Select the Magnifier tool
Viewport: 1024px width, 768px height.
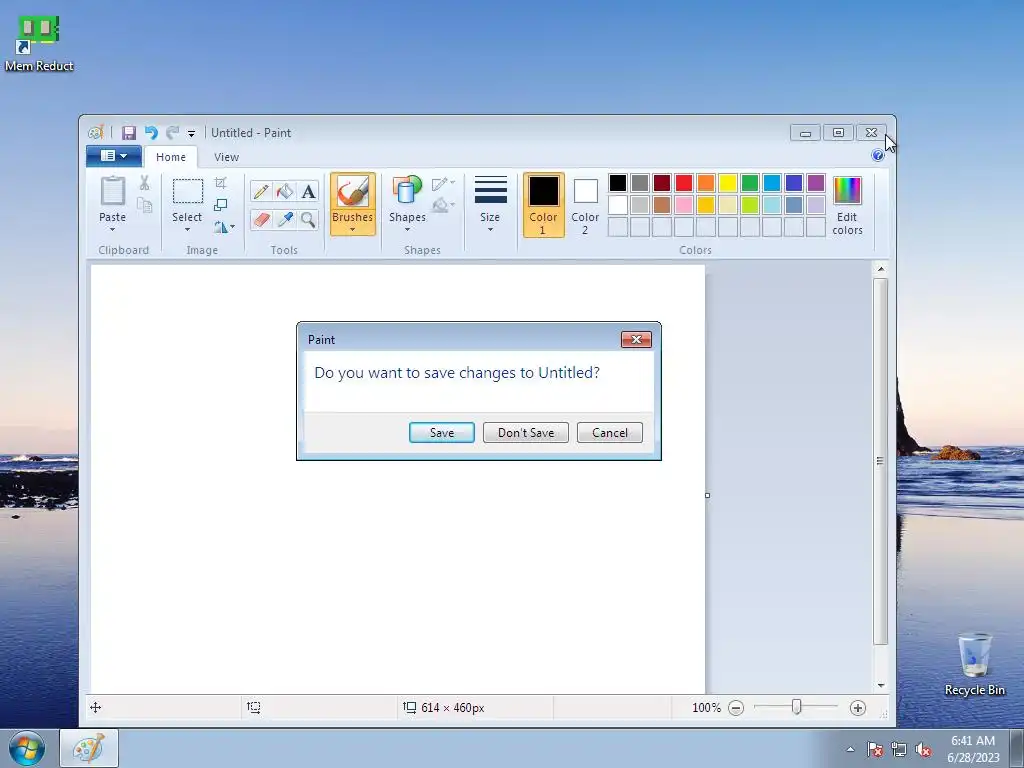pos(308,219)
